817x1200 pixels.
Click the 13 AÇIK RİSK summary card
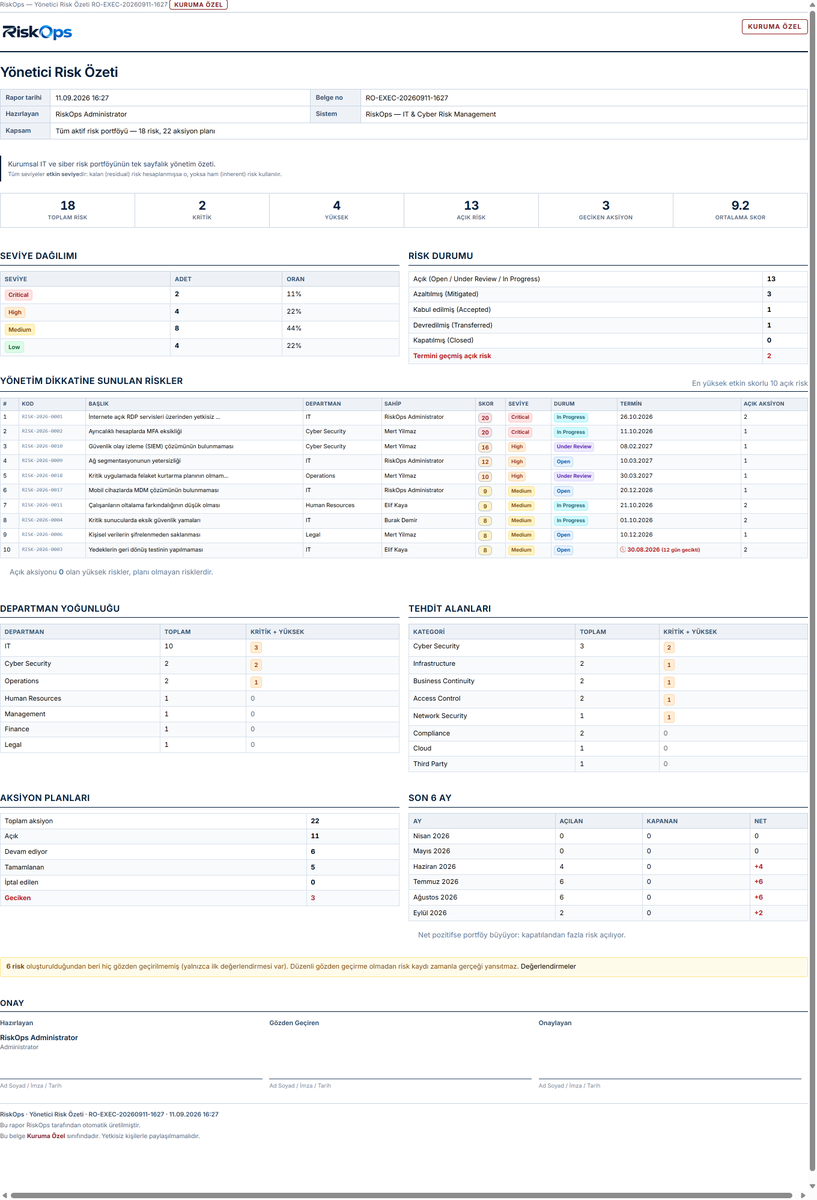[x=471, y=209]
